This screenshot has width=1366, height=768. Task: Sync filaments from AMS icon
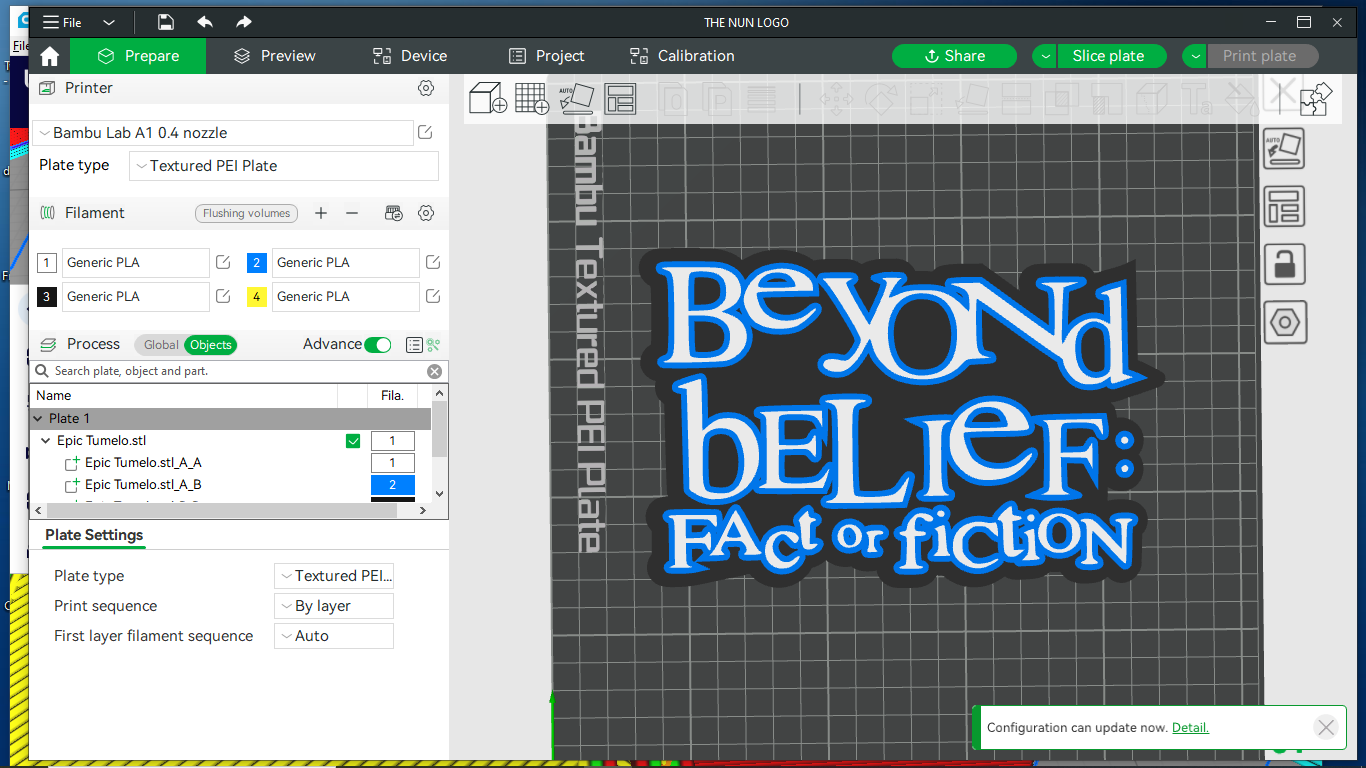click(394, 213)
